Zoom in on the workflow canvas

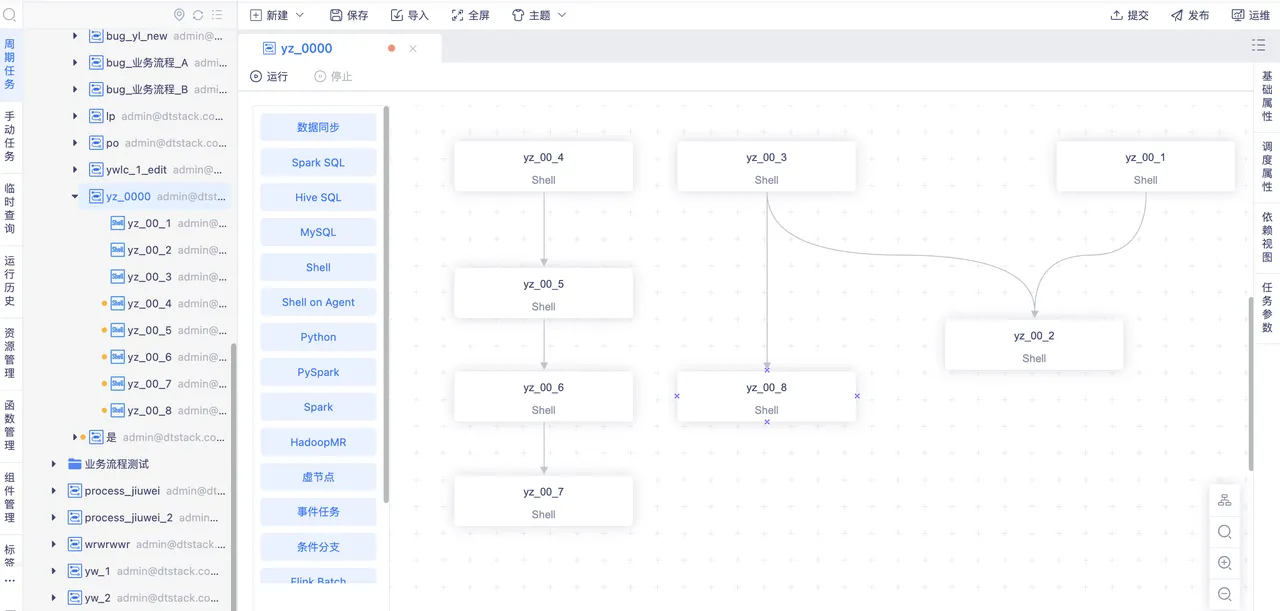(x=1224, y=563)
